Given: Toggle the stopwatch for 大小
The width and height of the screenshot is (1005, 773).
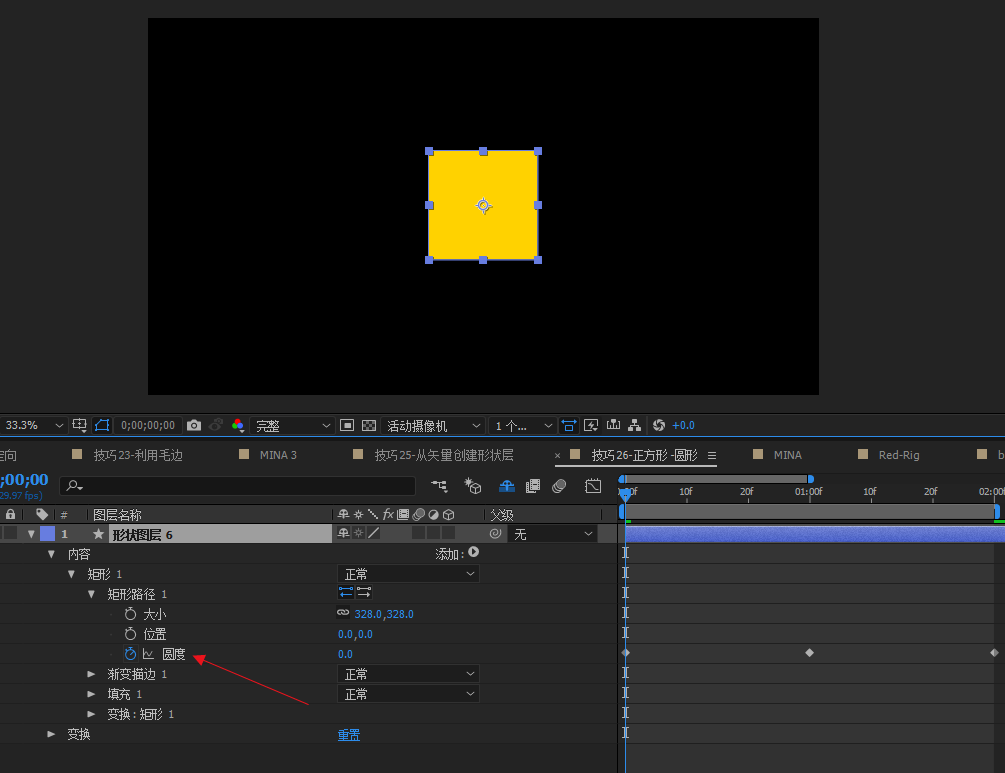Looking at the screenshot, I should [130, 614].
